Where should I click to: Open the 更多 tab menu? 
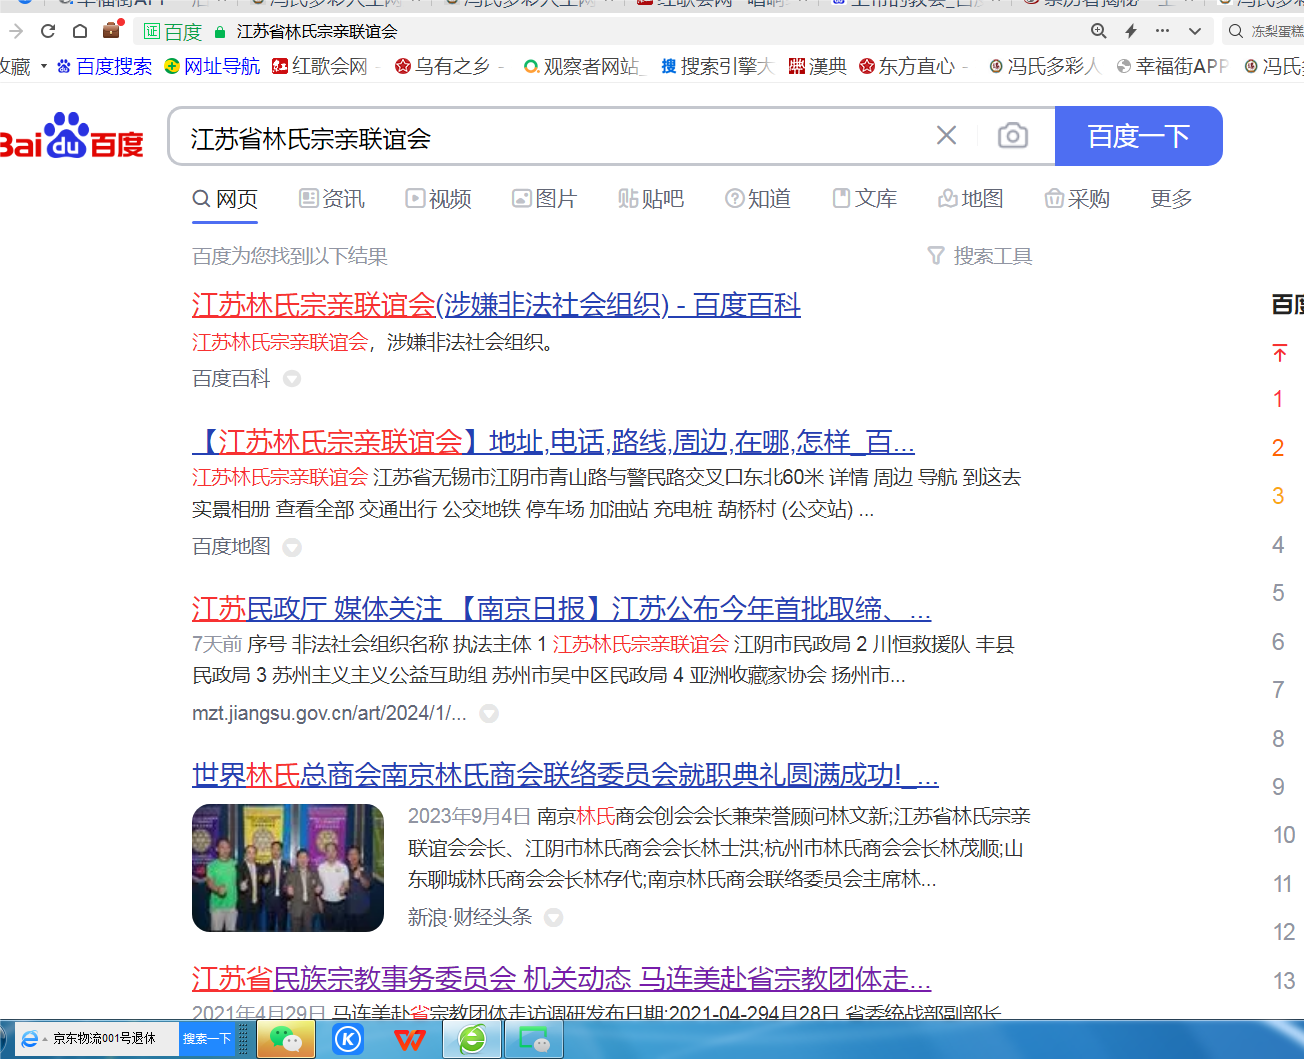click(x=1171, y=199)
